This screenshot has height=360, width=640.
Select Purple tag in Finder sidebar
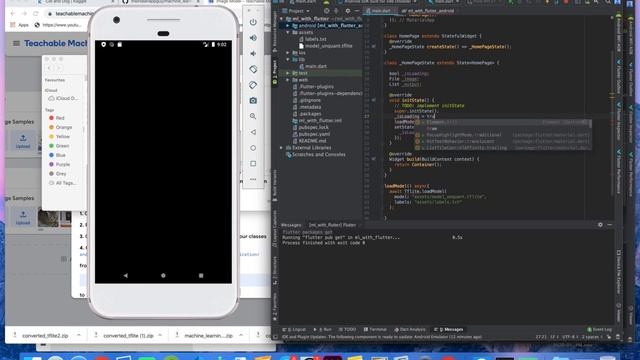tap(60, 164)
